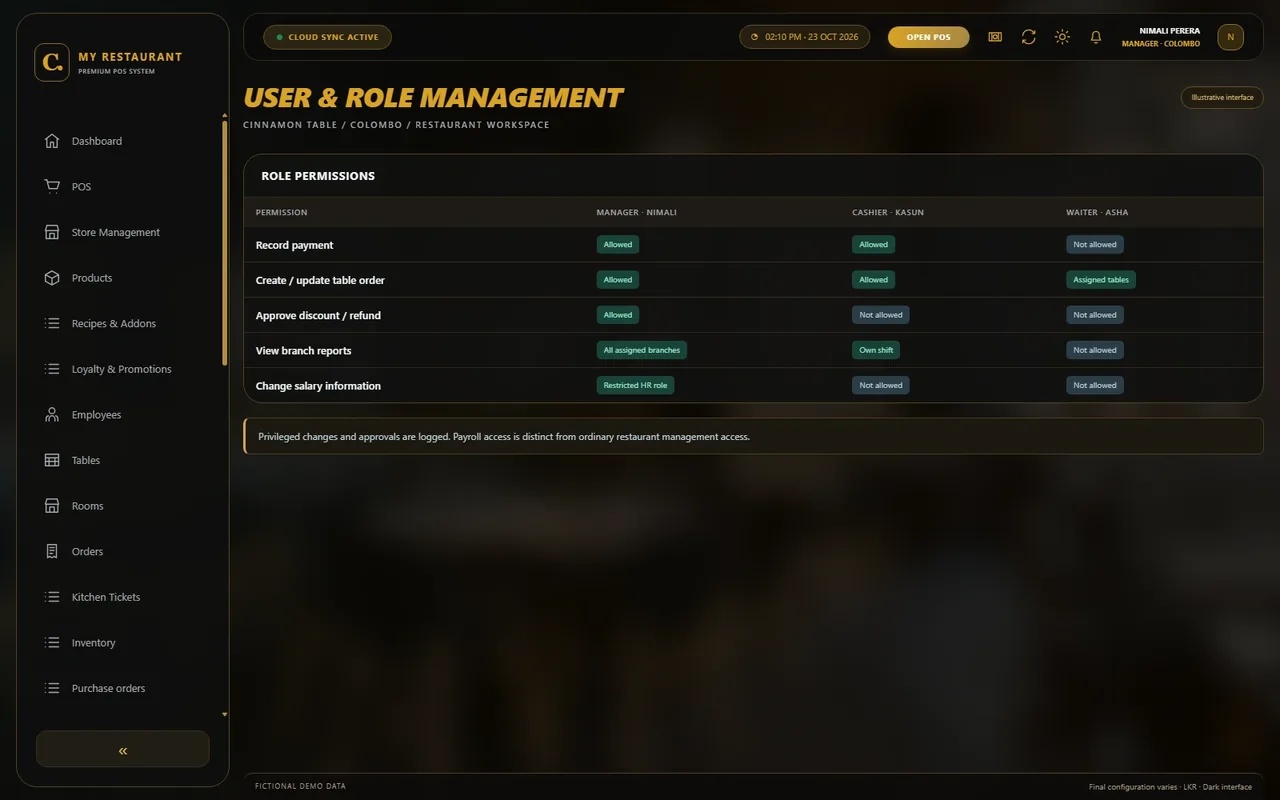
Task: Click the View branch reports label
Action: (303, 350)
